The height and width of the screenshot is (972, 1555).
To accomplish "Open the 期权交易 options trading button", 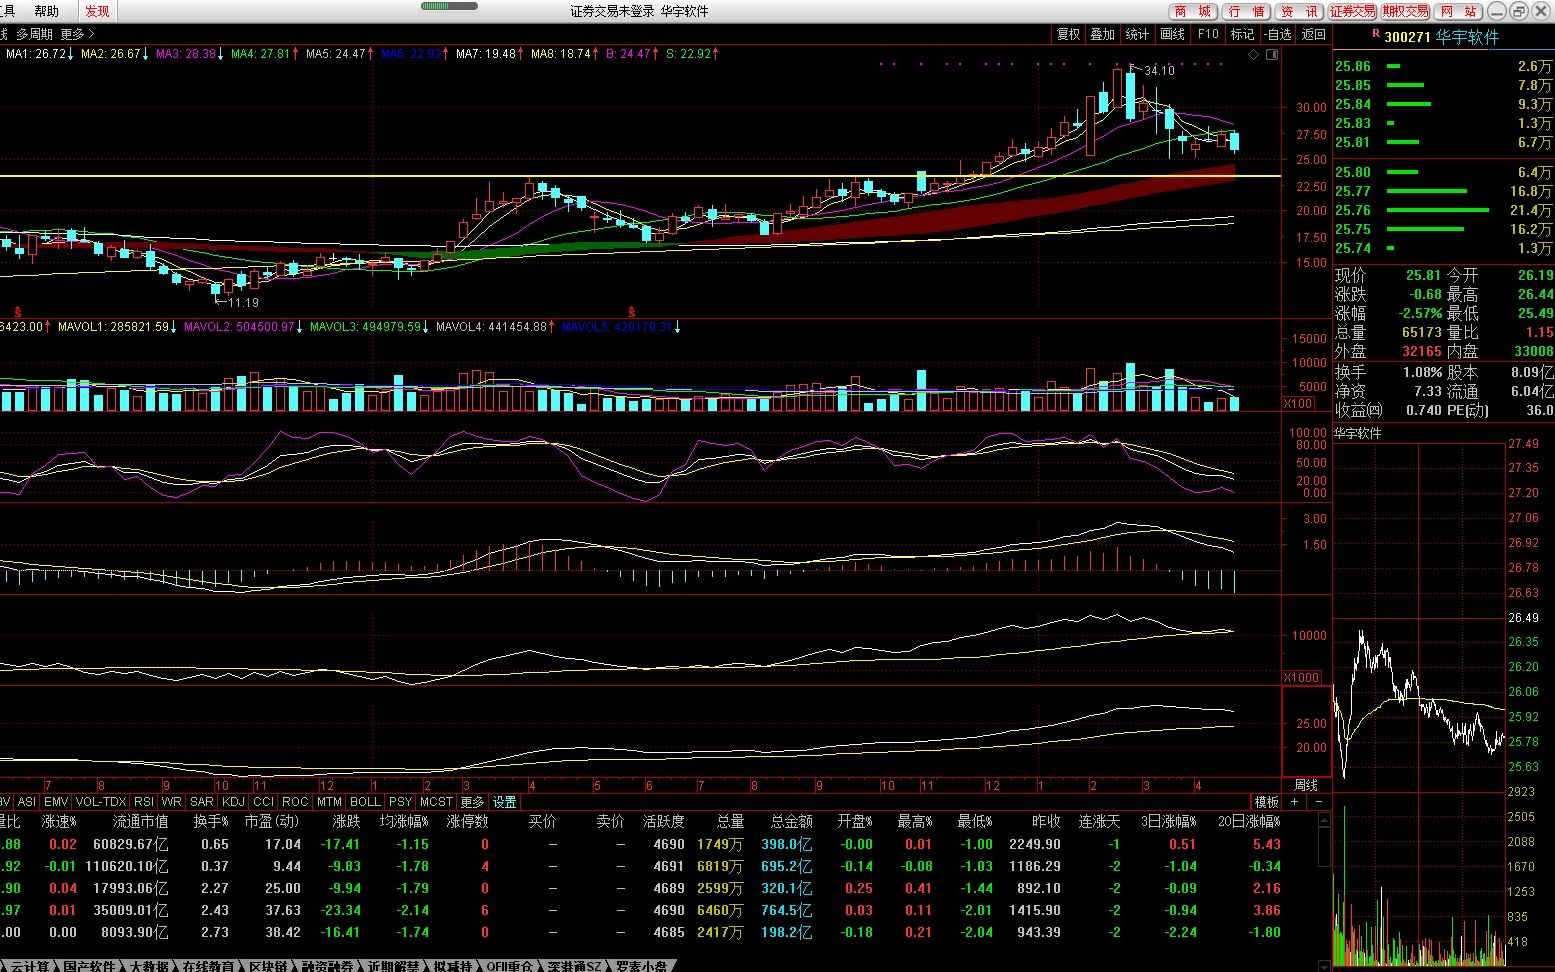I will coord(1405,11).
